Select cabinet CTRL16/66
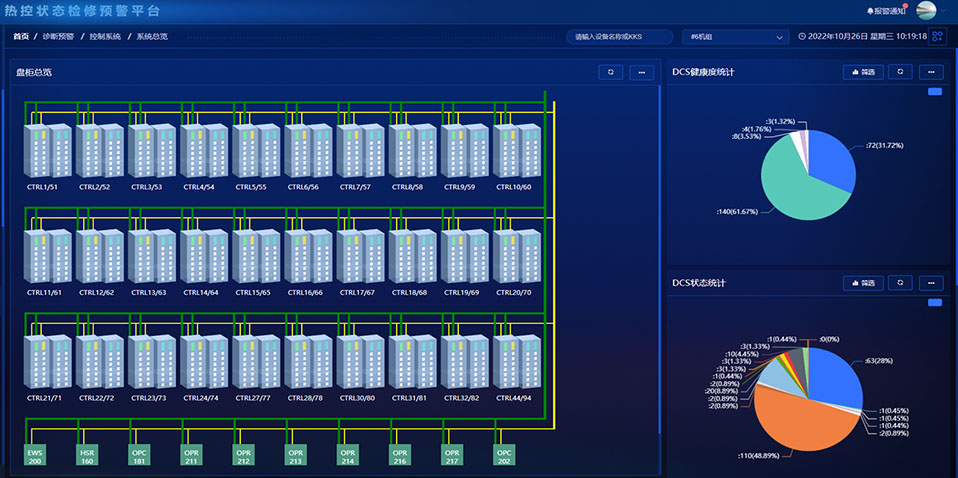Viewport: 958px width, 478px height. pyautogui.click(x=308, y=257)
